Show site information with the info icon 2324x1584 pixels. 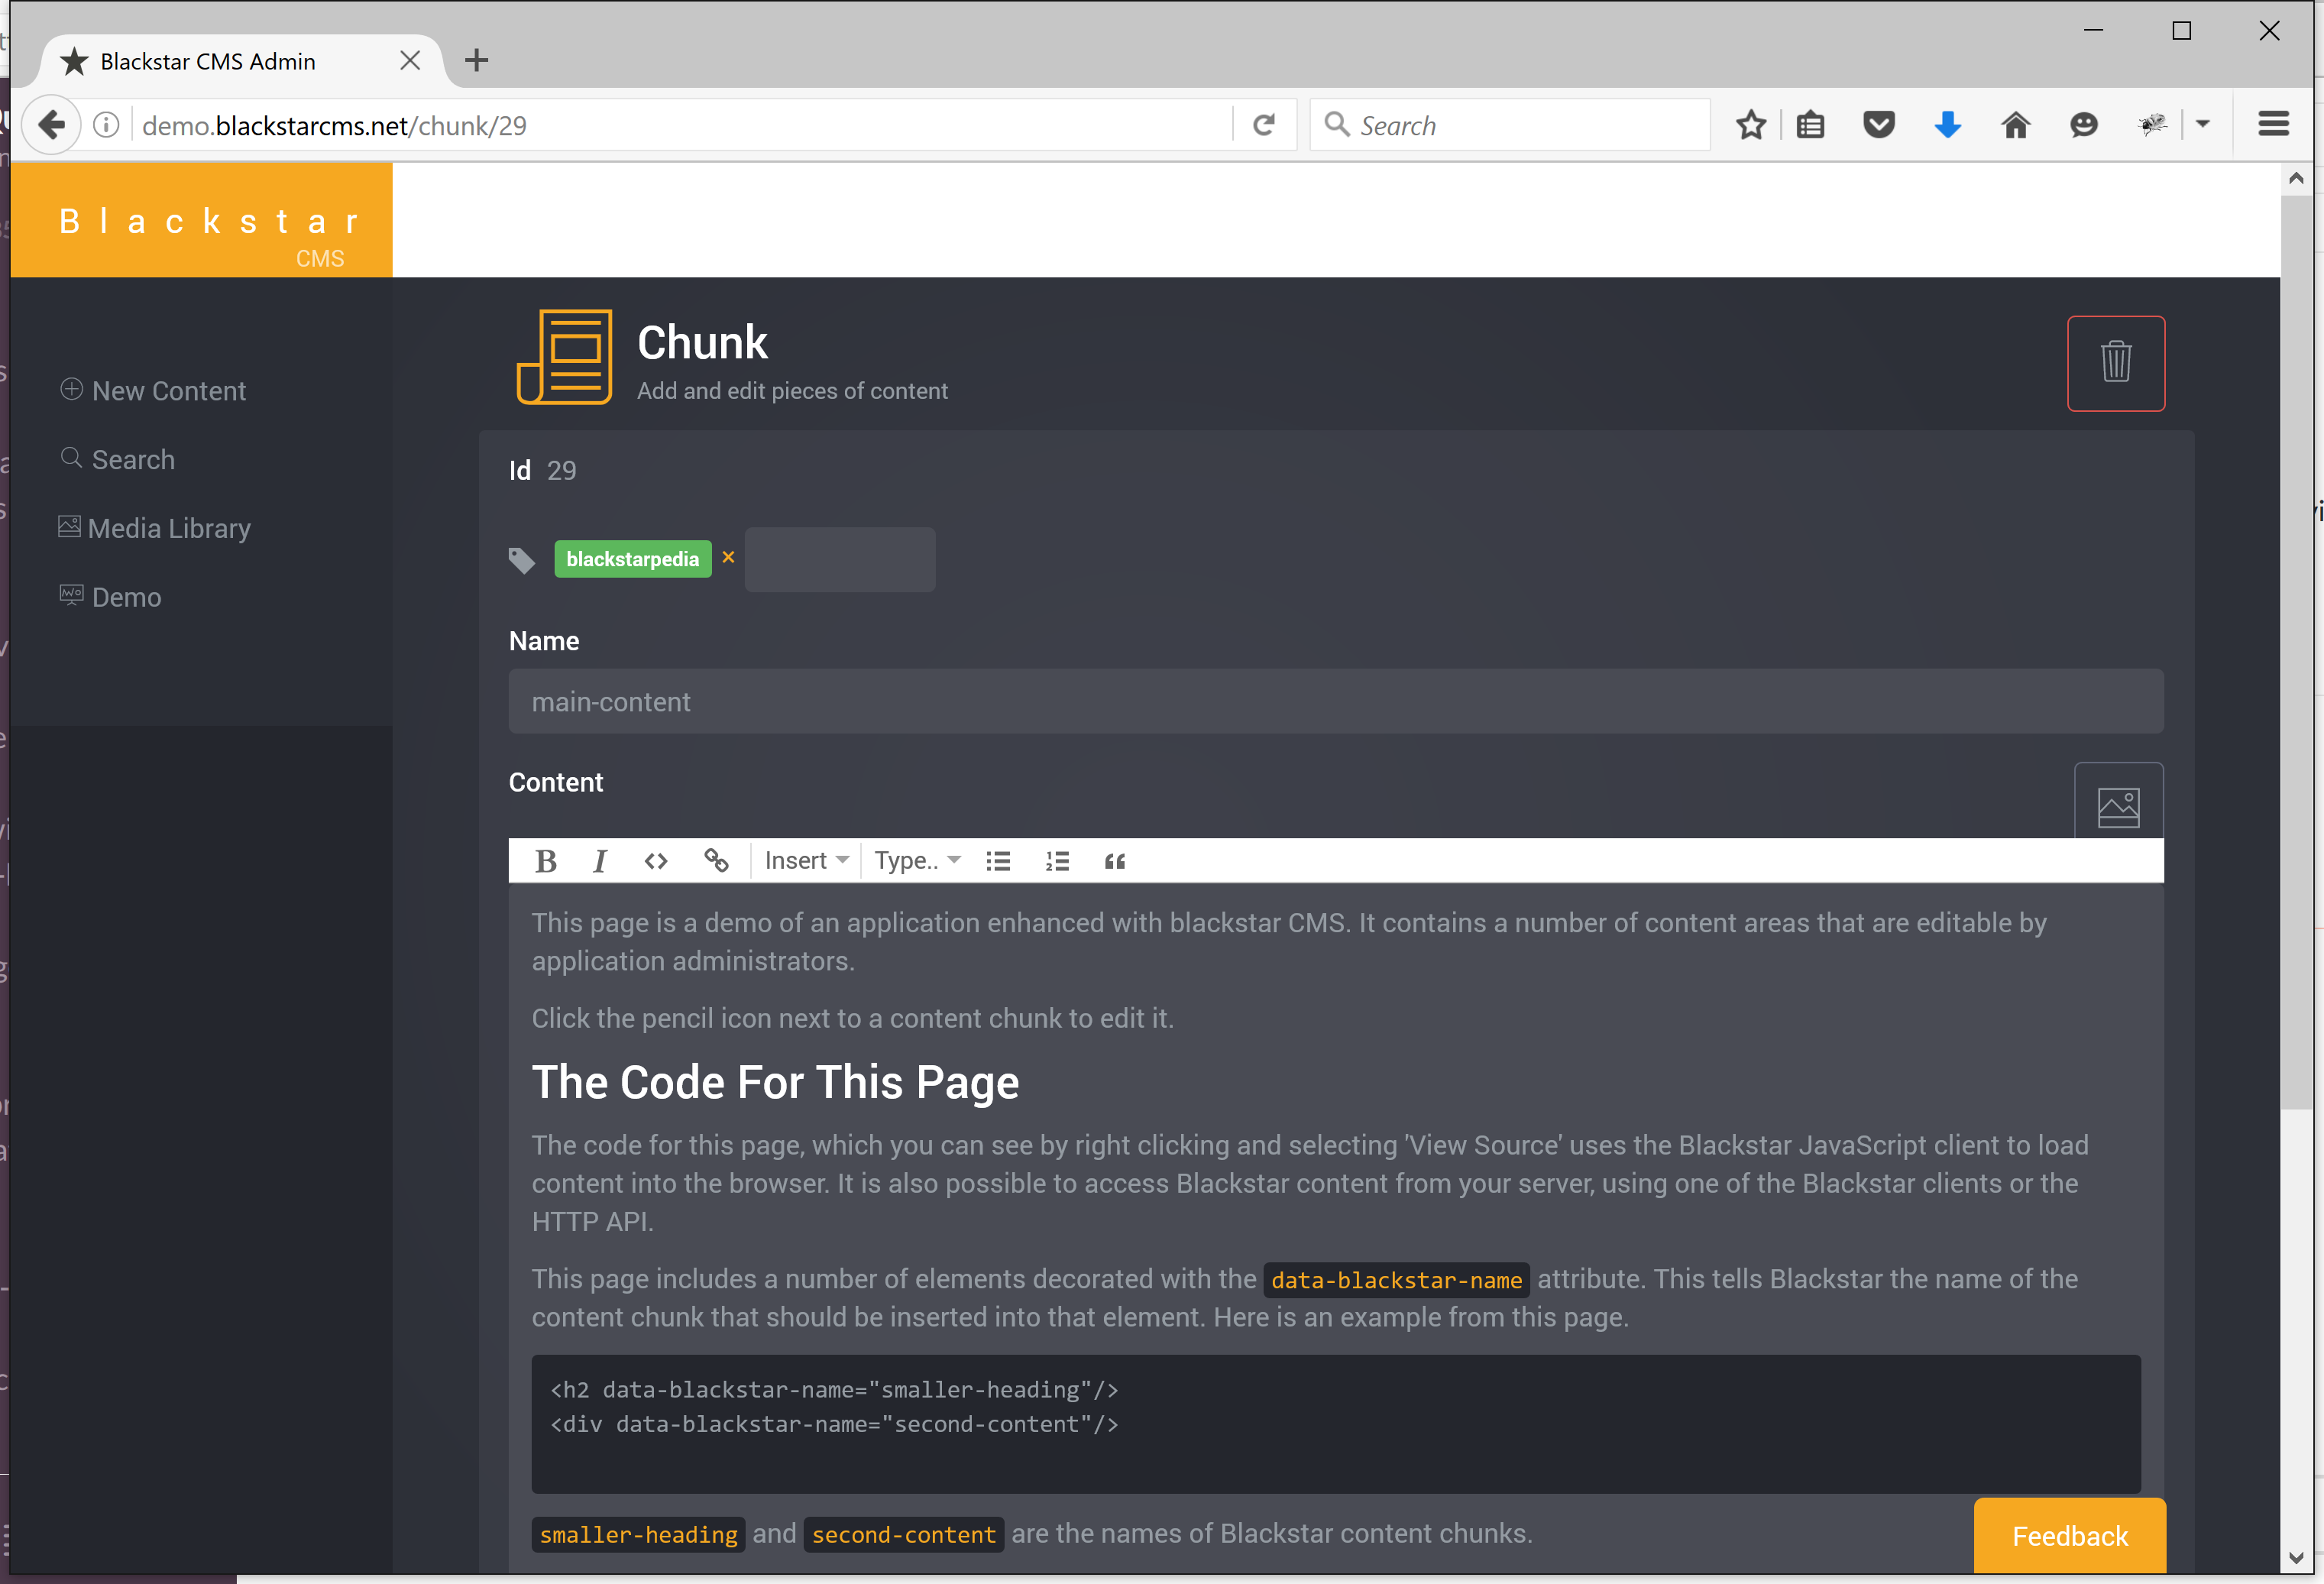point(105,125)
